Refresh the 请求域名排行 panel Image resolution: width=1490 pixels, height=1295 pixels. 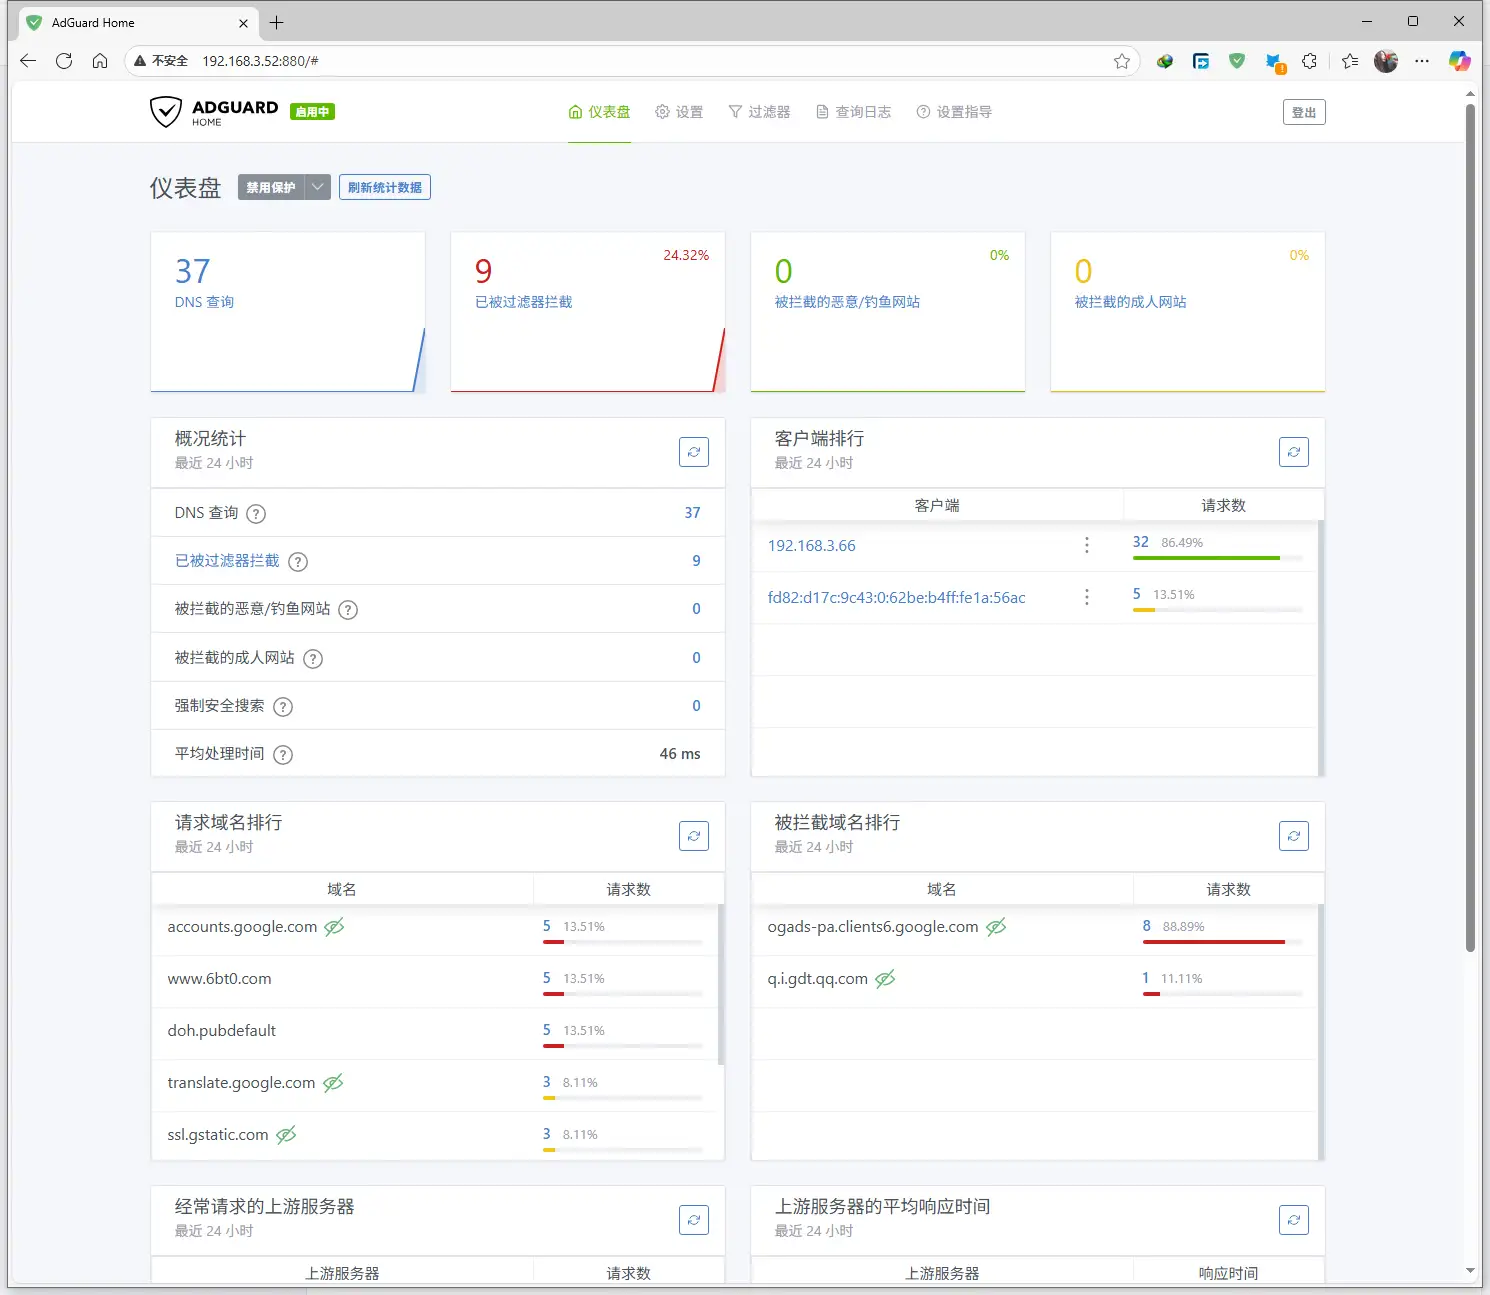[x=694, y=836]
